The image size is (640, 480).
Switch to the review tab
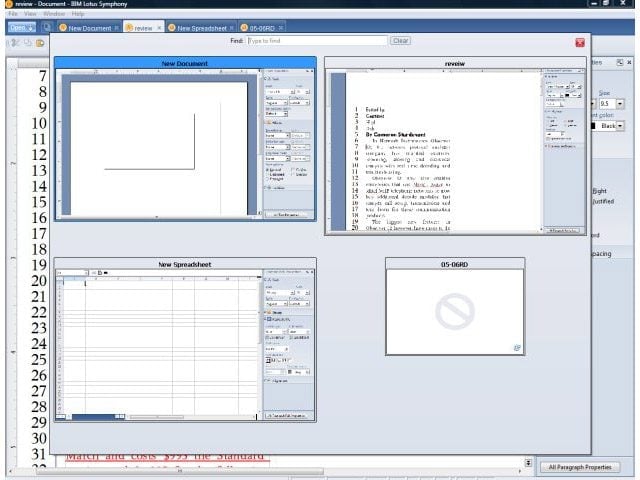(143, 28)
